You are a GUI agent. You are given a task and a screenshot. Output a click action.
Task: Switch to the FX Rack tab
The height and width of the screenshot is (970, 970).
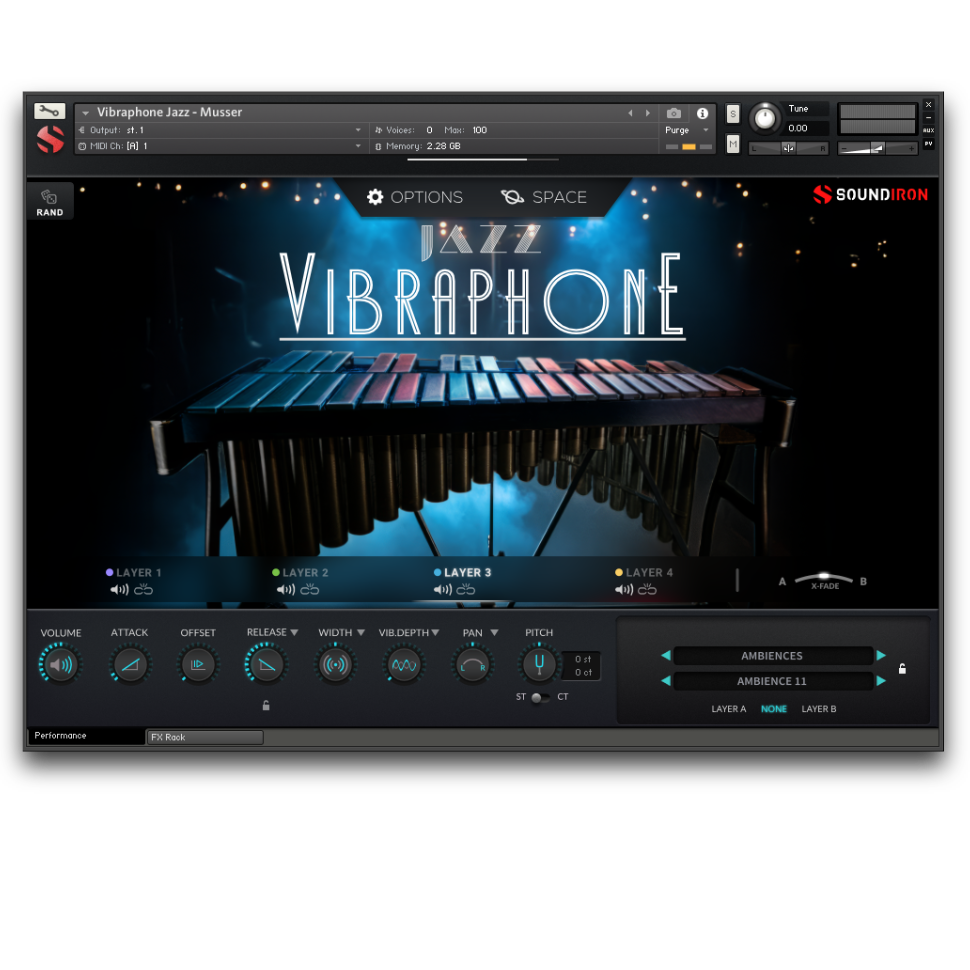pos(204,737)
